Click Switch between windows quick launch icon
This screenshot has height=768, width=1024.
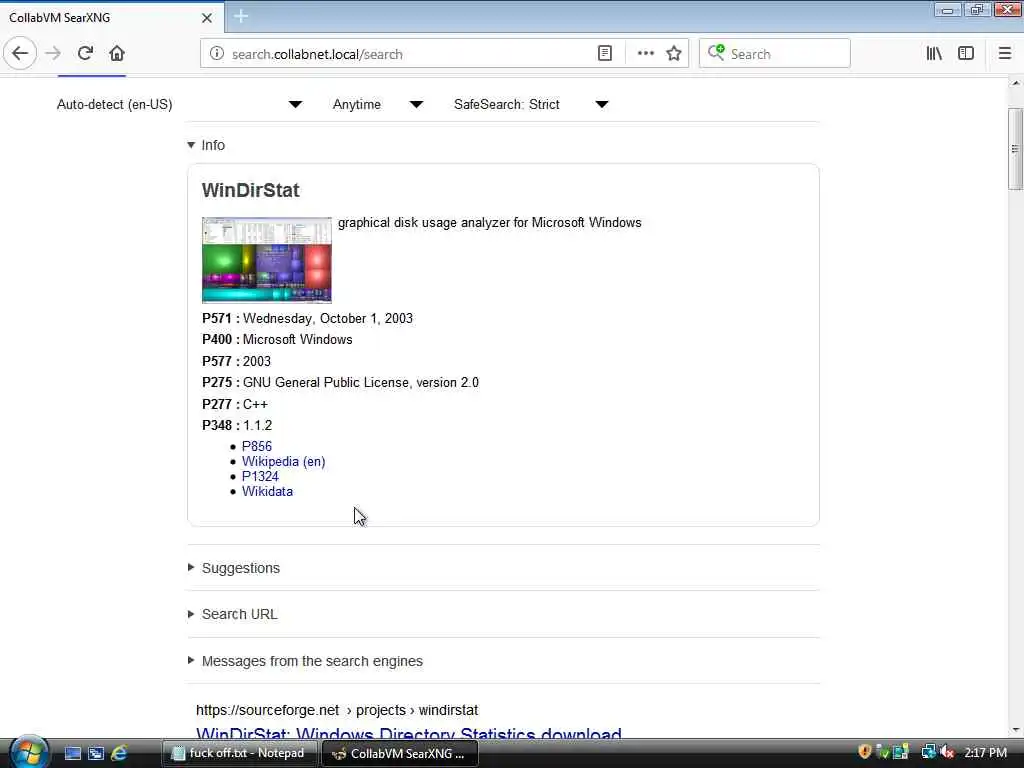96,754
